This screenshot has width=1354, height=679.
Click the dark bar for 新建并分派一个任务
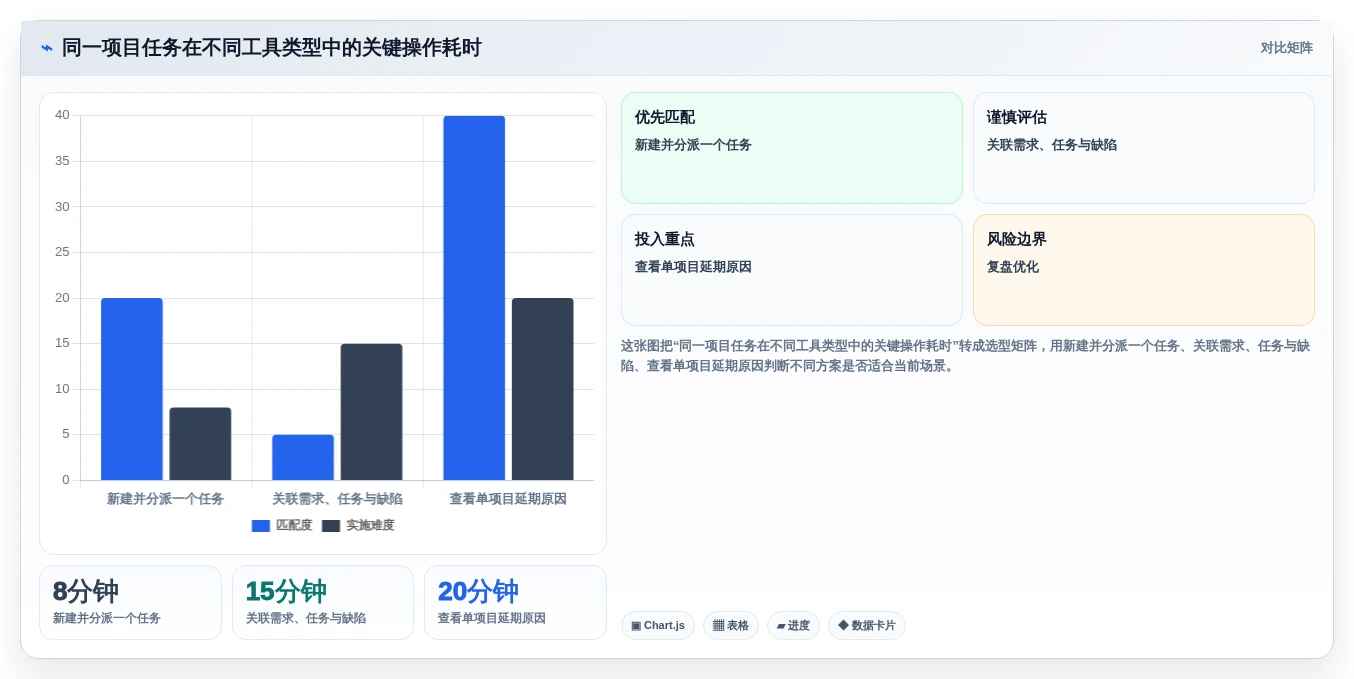200,444
